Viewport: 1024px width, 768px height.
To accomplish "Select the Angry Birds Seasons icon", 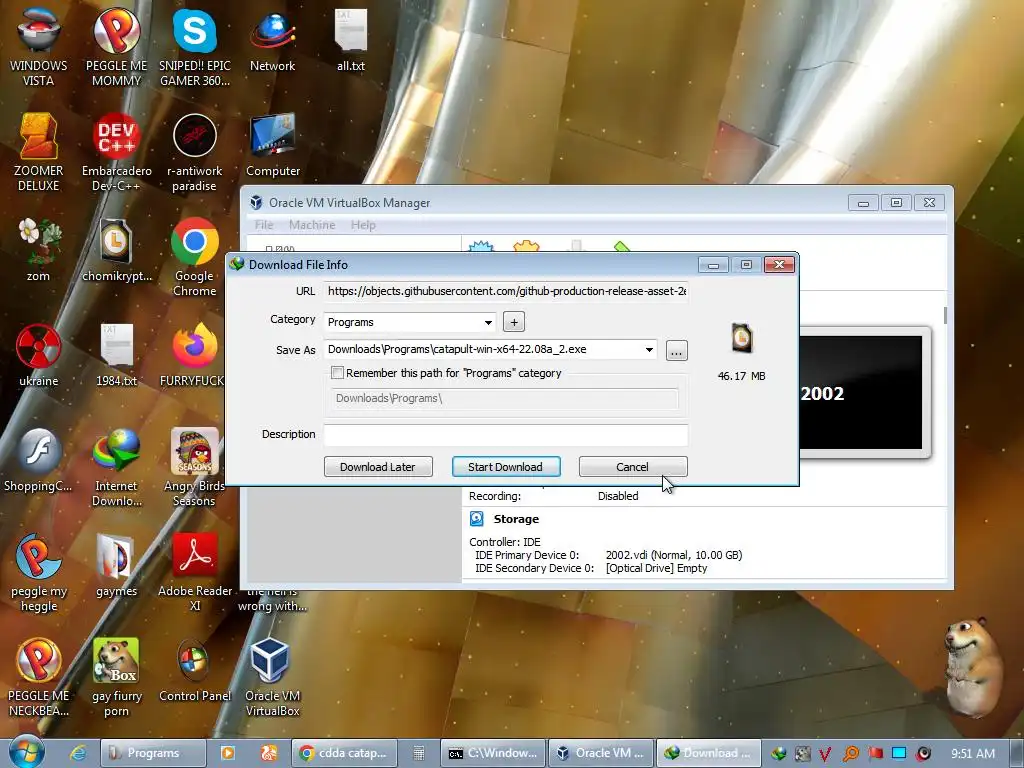I will 195,468.
